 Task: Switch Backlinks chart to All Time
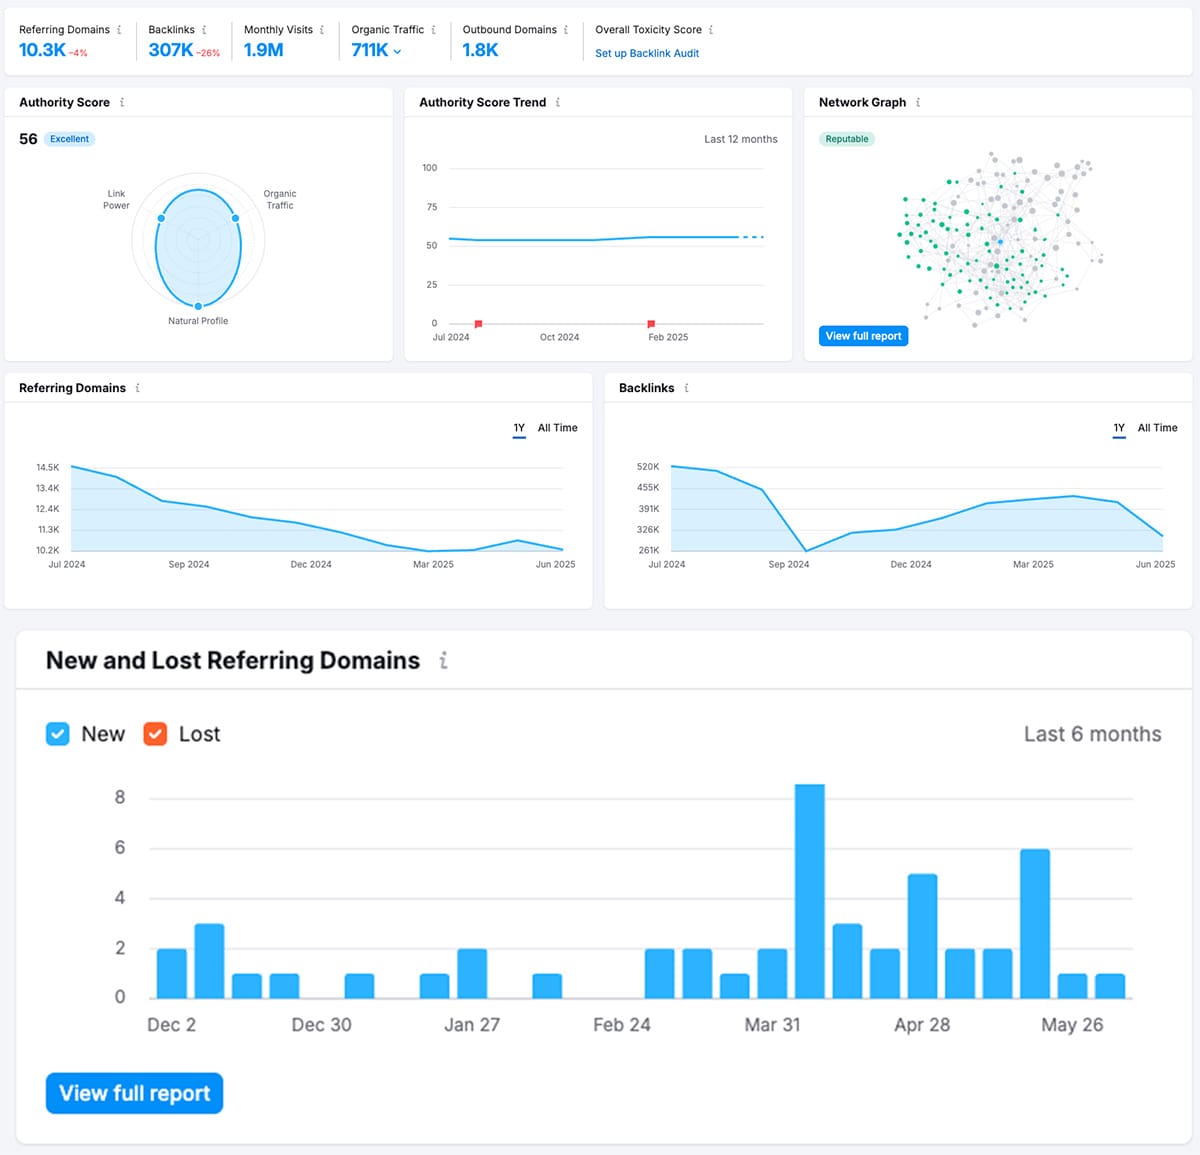point(1157,428)
